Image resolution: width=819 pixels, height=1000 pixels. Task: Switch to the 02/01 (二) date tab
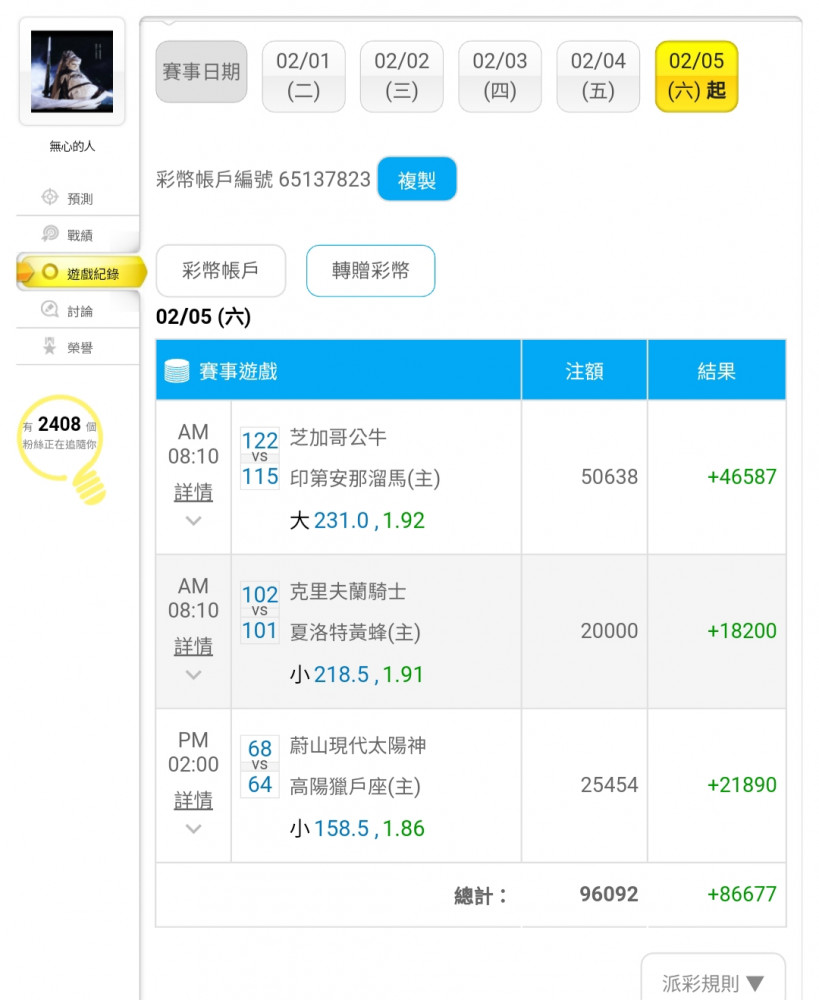click(x=304, y=77)
